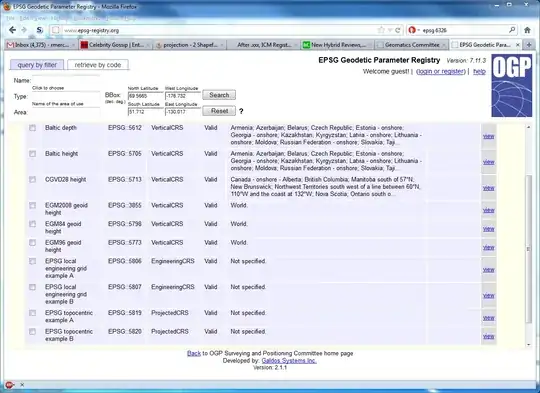Screen dimensions: 540x393
Task: View the CGVD28 height record
Action: [x=488, y=188]
